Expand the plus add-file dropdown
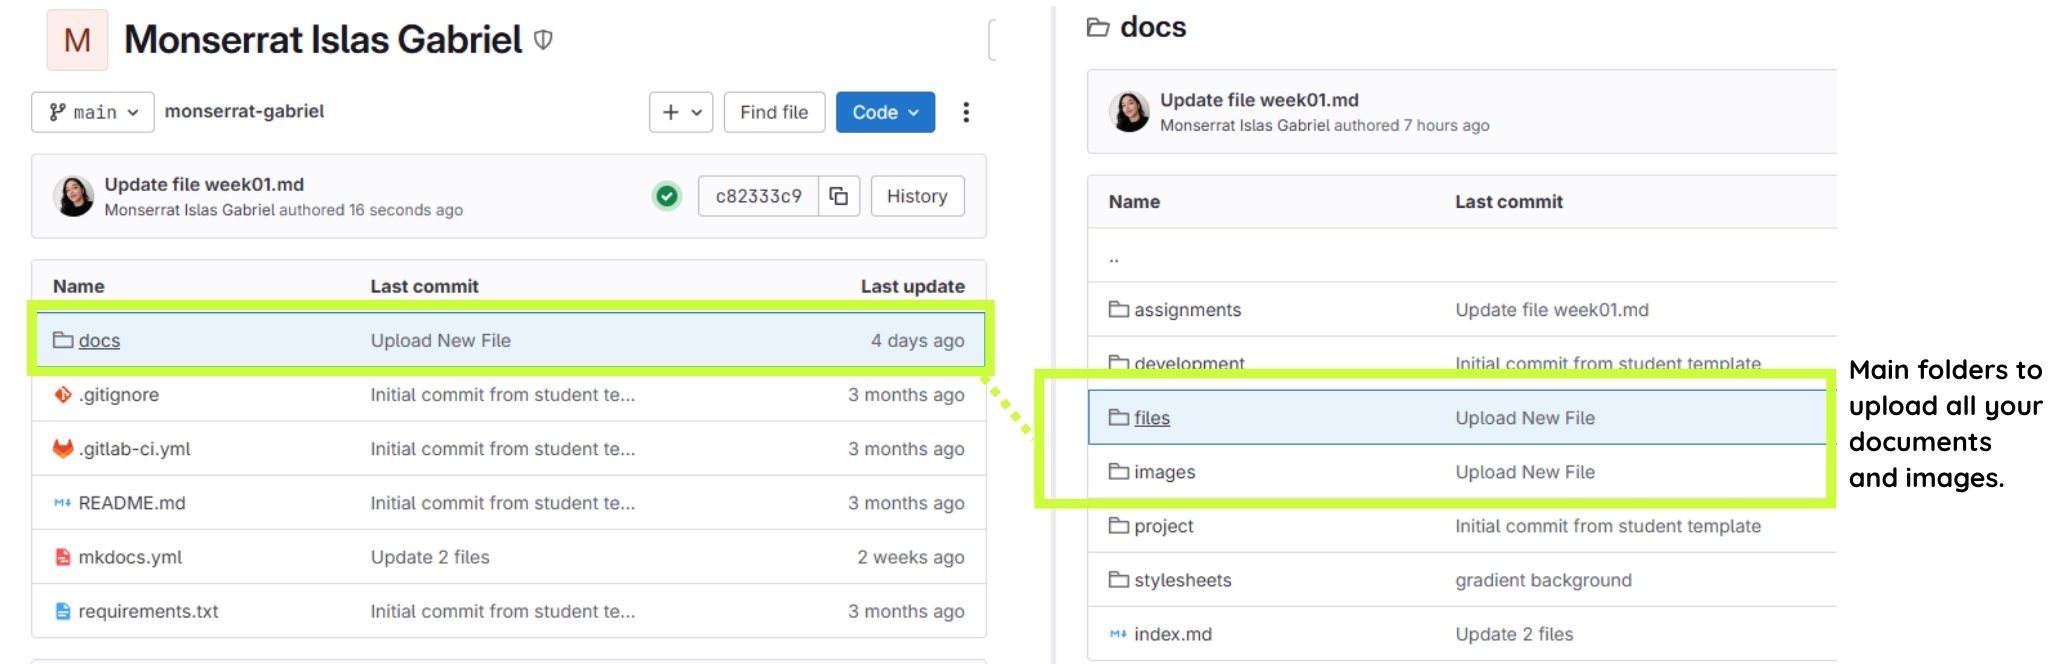The width and height of the screenshot is (2048, 664). (681, 112)
